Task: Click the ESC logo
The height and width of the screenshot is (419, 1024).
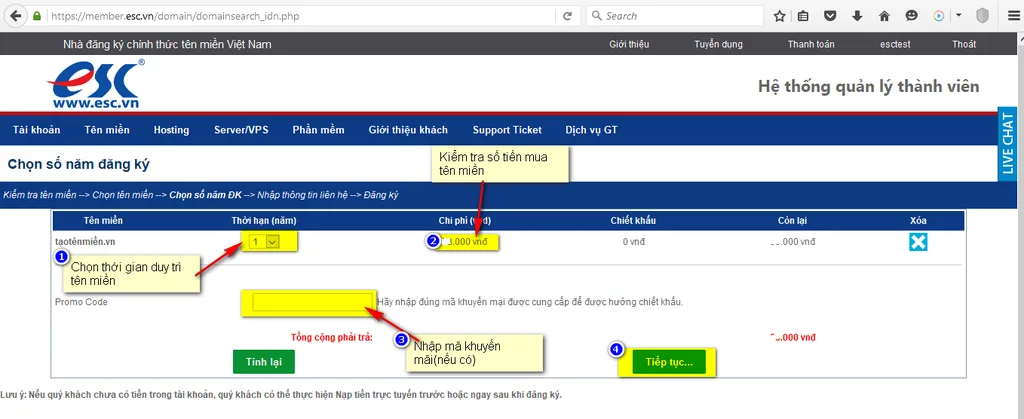Action: 96,85
